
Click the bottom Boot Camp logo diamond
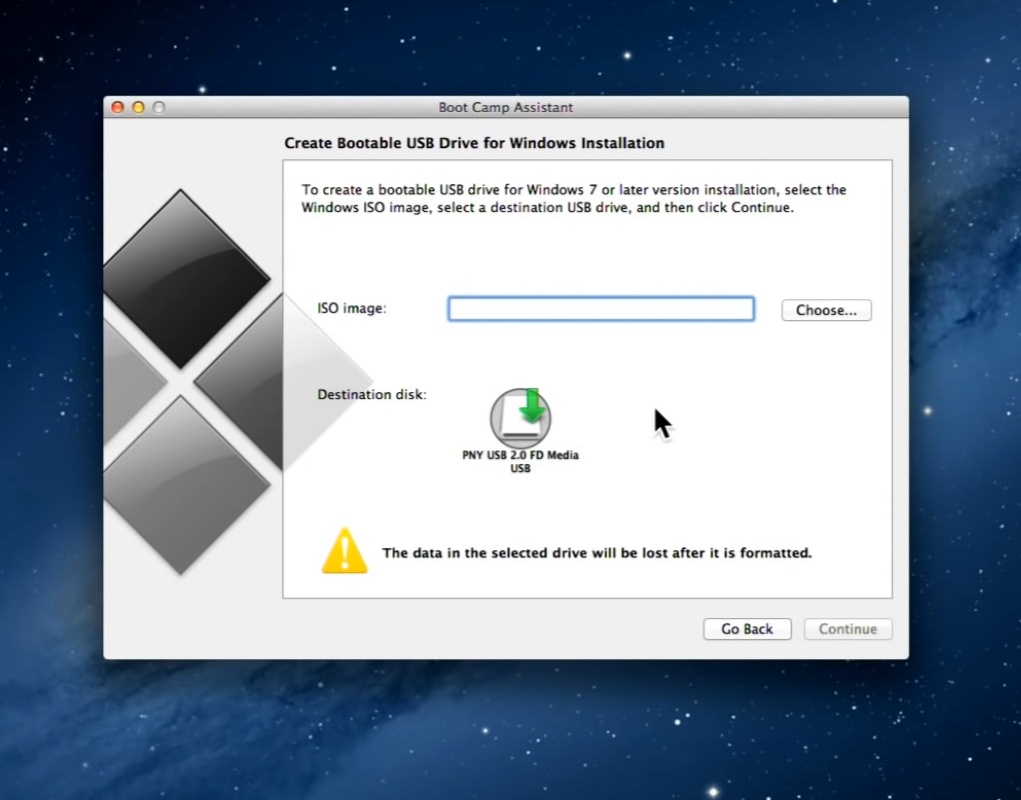pyautogui.click(x=183, y=485)
